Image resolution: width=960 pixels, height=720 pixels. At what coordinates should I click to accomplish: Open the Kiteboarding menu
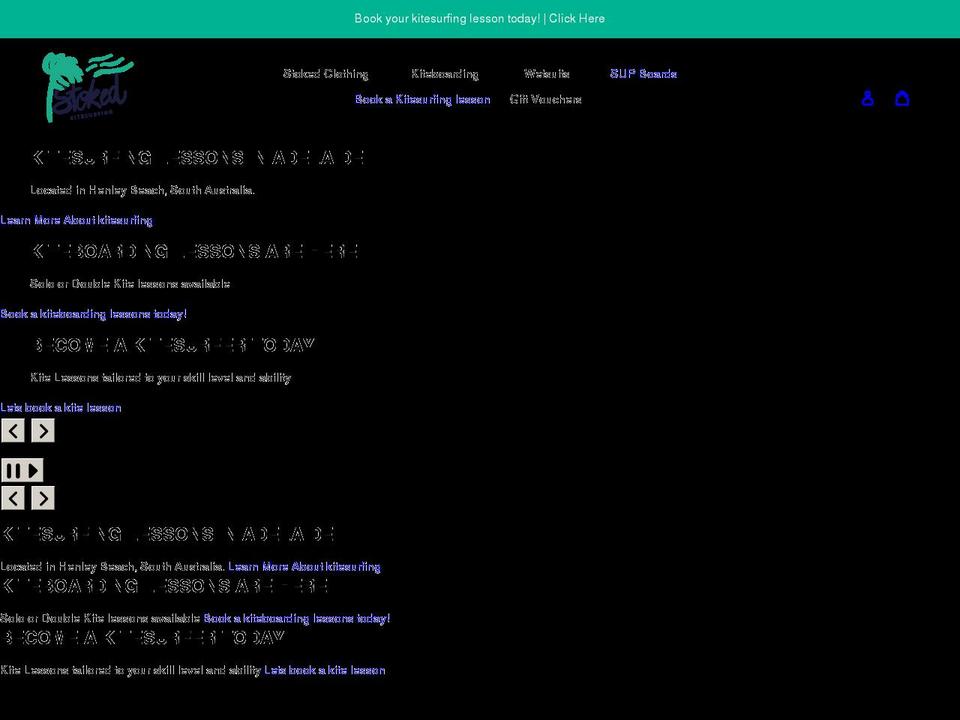click(445, 73)
